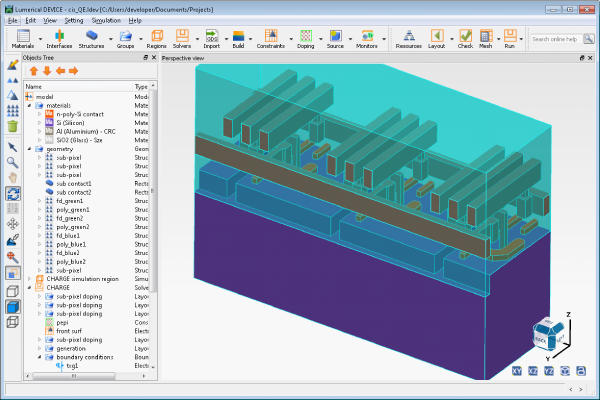Click the Layout toolbar icon

point(437,39)
